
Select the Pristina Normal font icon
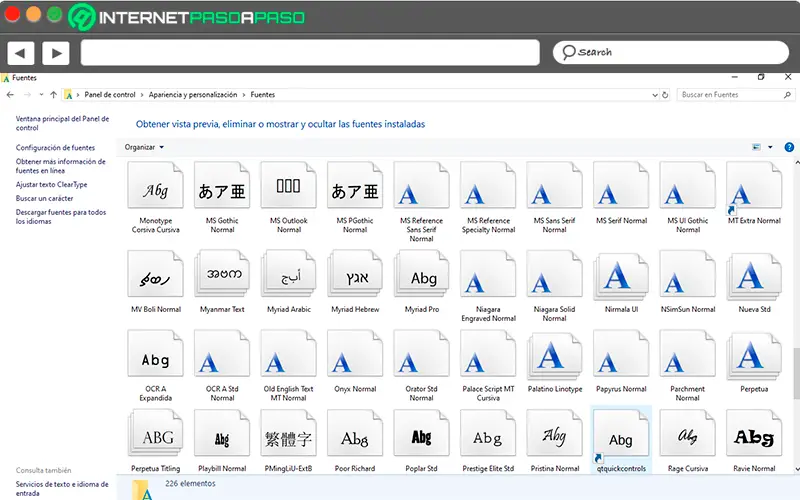(555, 433)
